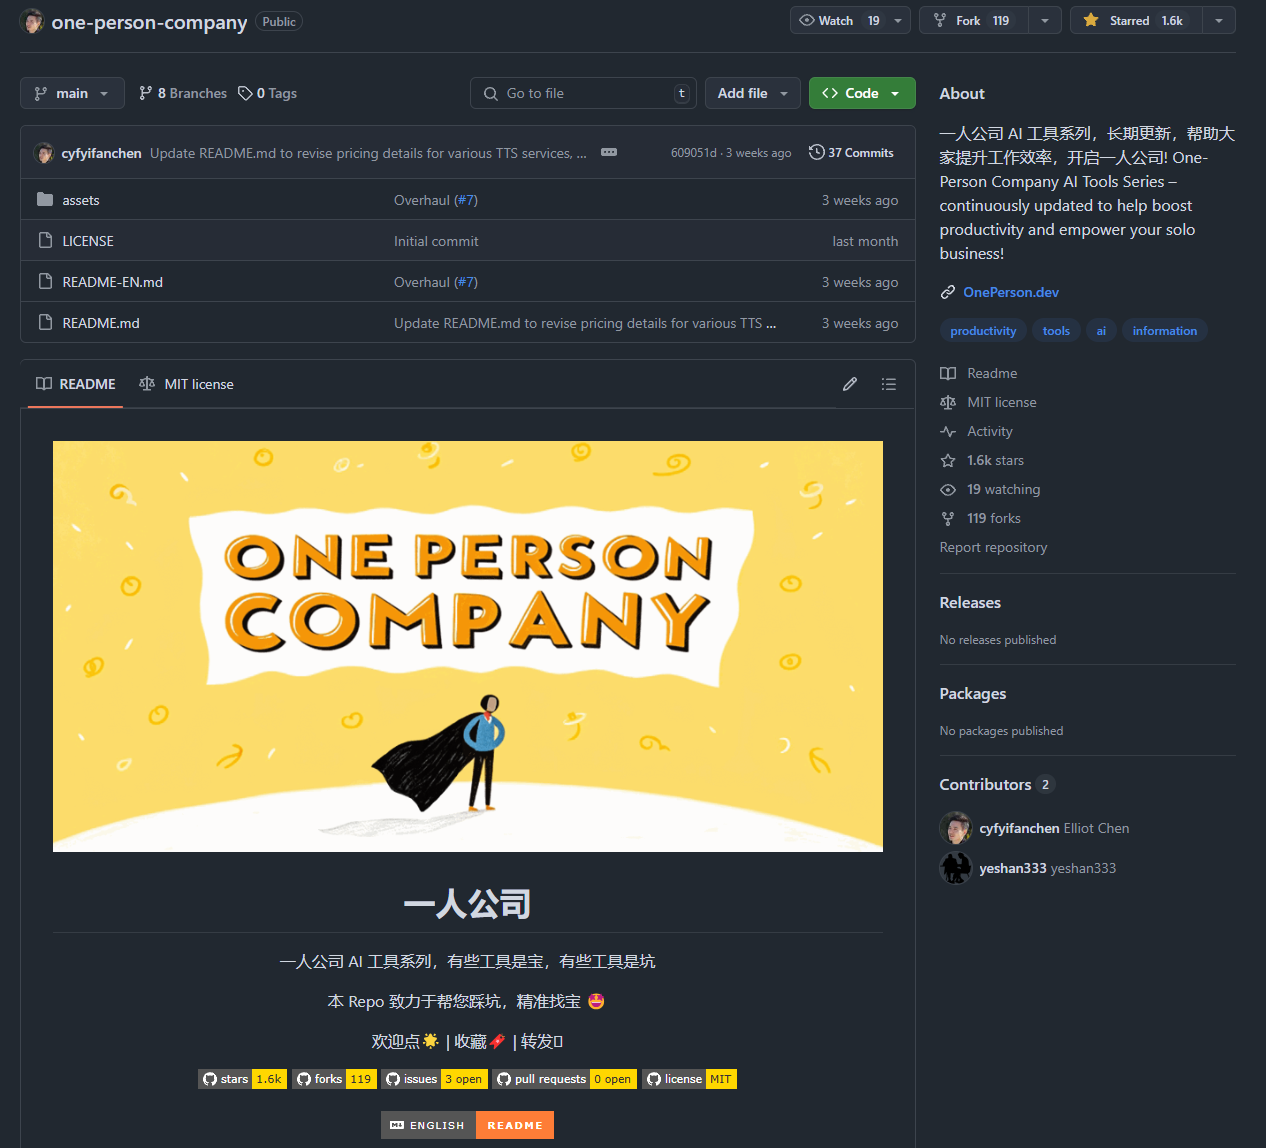The width and height of the screenshot is (1266, 1148).
Task: Open the 0 Tags icon link
Action: coord(268,93)
